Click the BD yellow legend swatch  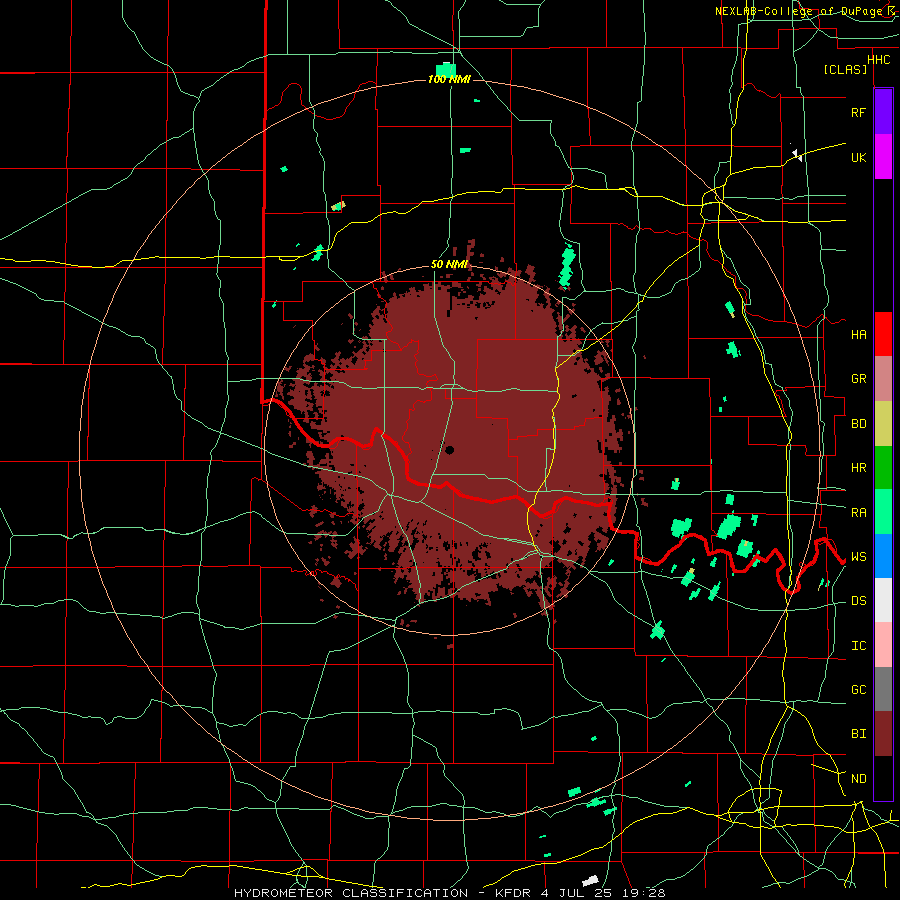click(883, 424)
